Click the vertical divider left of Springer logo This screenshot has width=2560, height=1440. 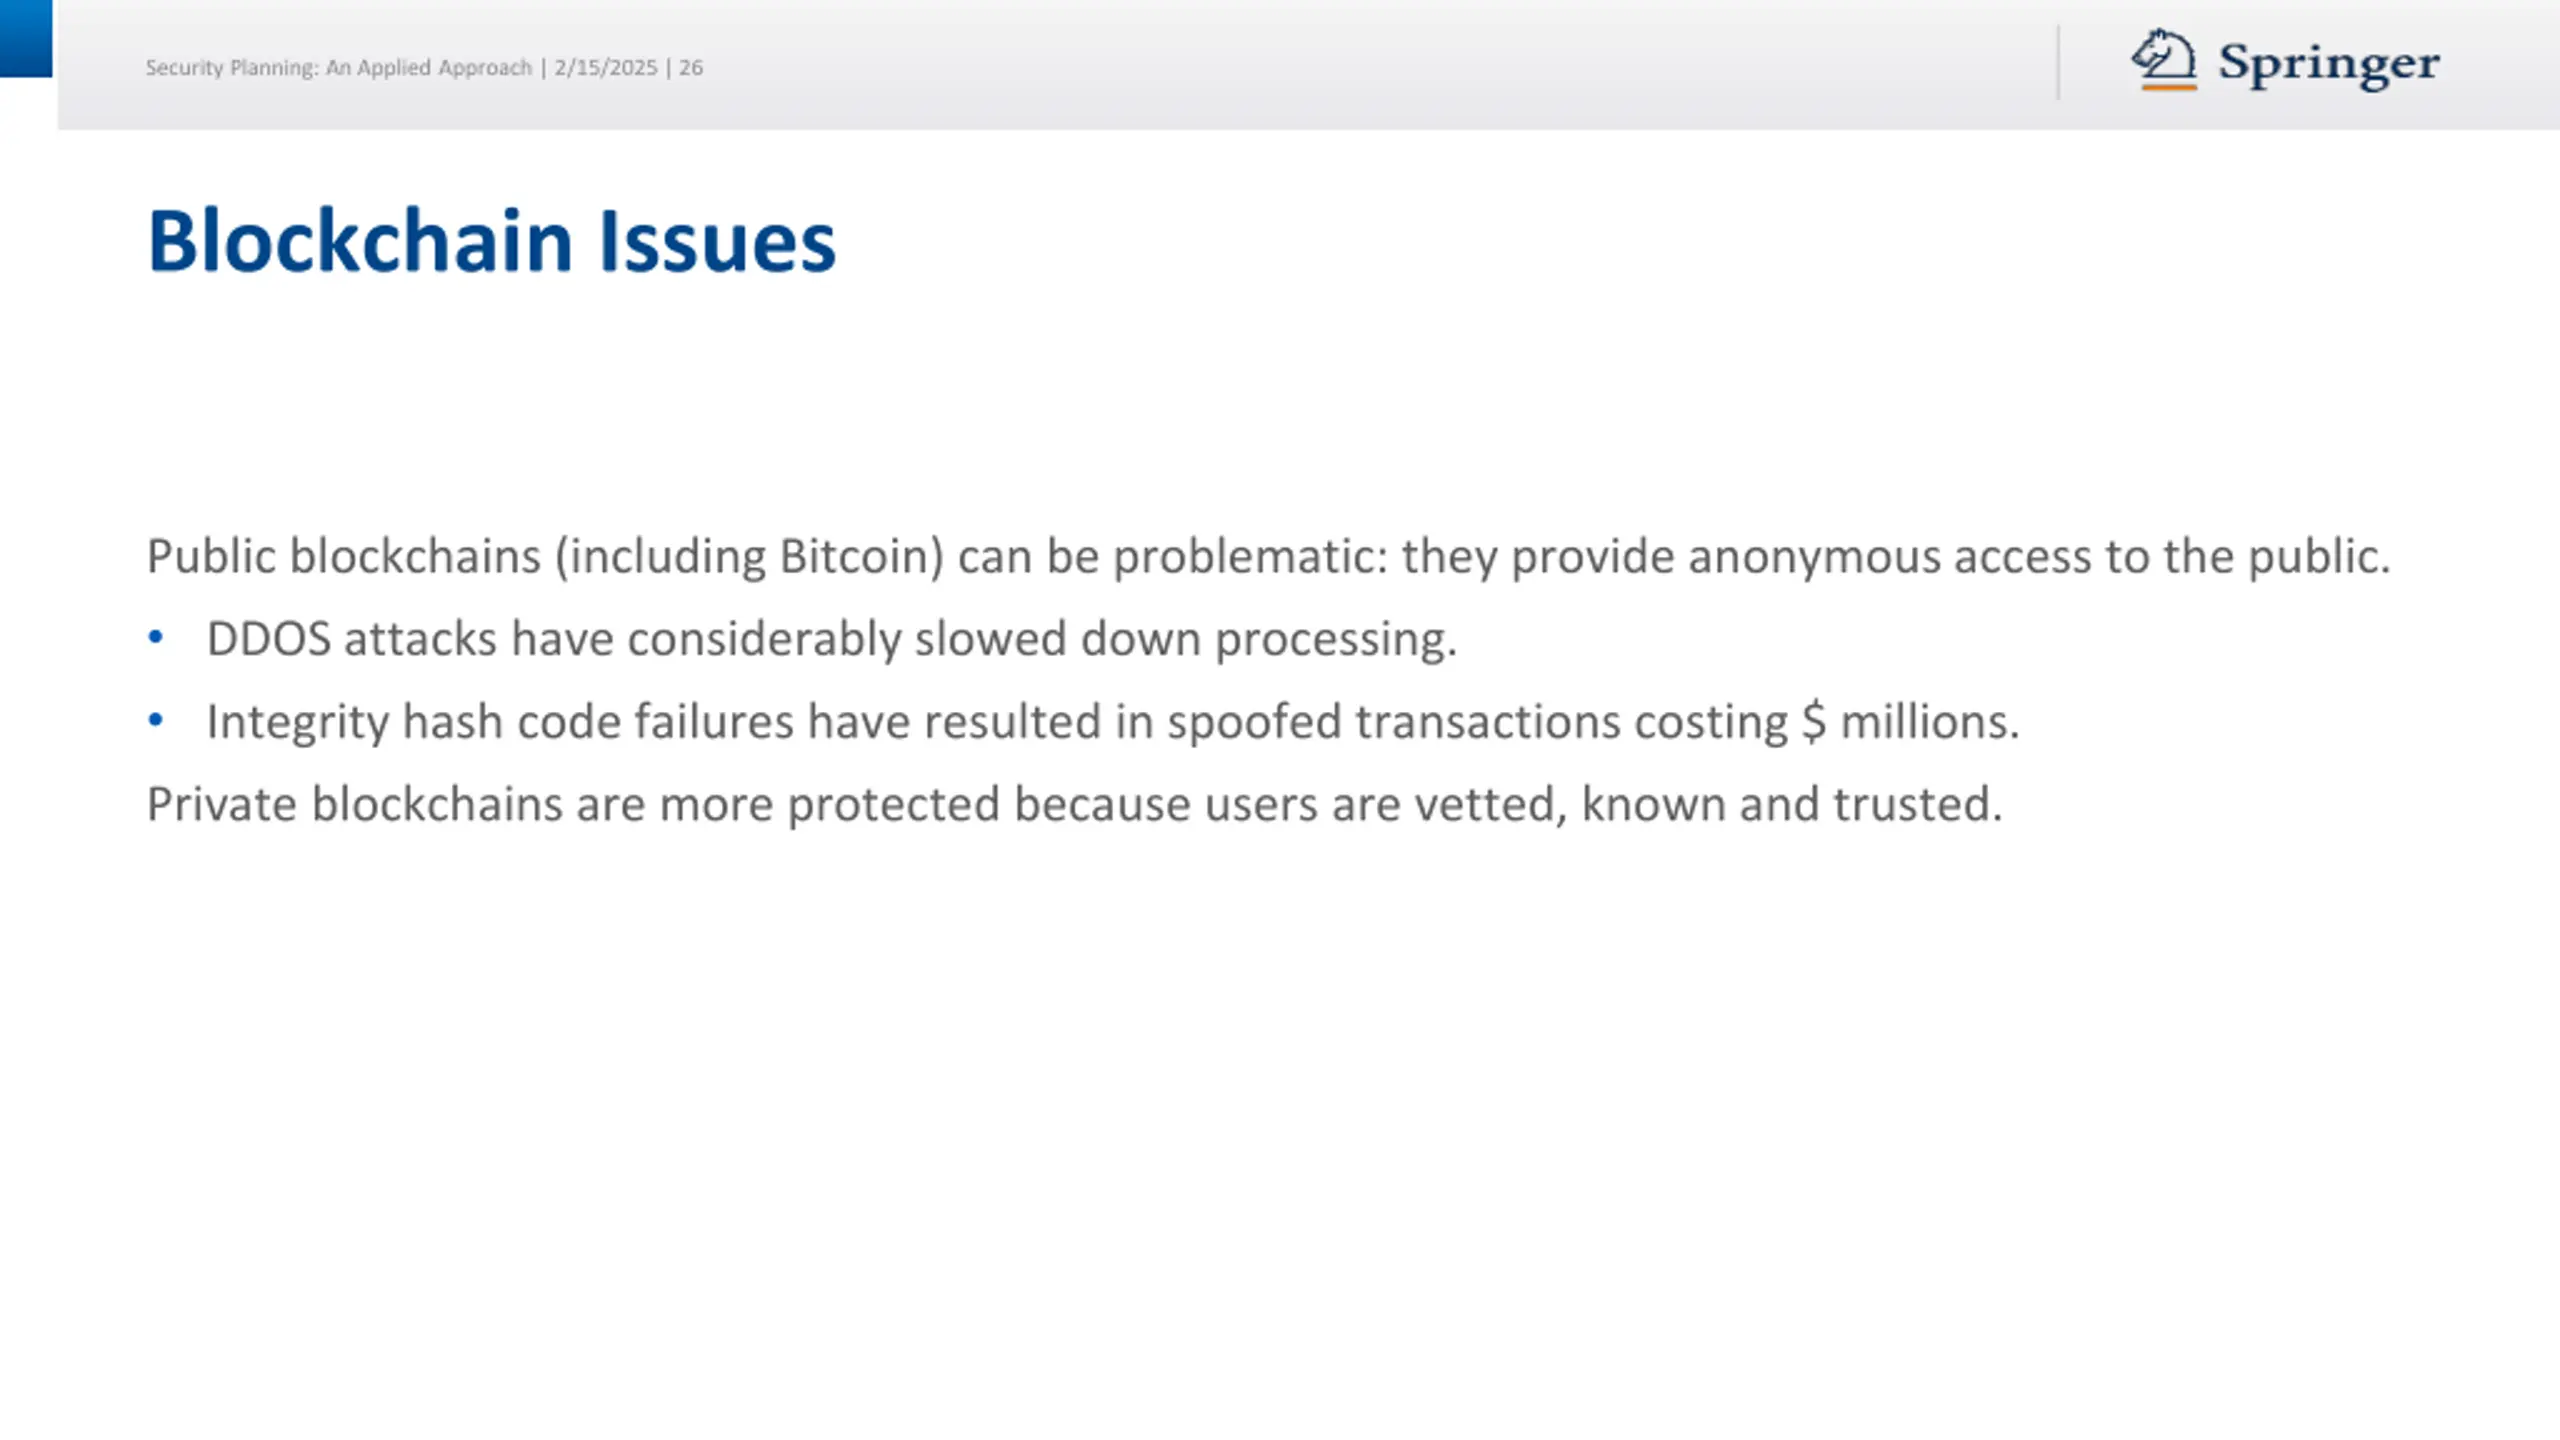[x=2058, y=62]
